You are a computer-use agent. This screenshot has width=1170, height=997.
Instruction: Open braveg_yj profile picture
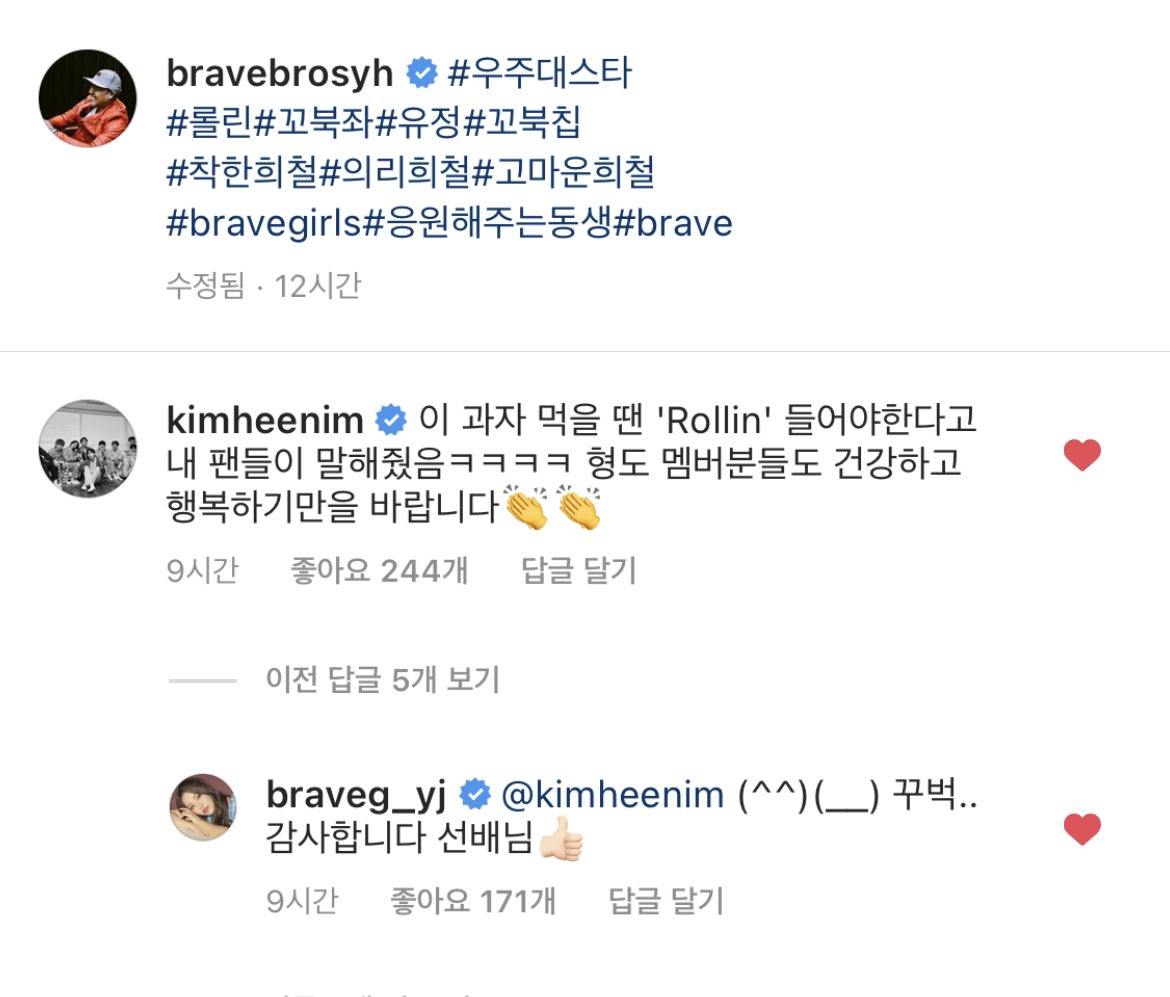[204, 807]
